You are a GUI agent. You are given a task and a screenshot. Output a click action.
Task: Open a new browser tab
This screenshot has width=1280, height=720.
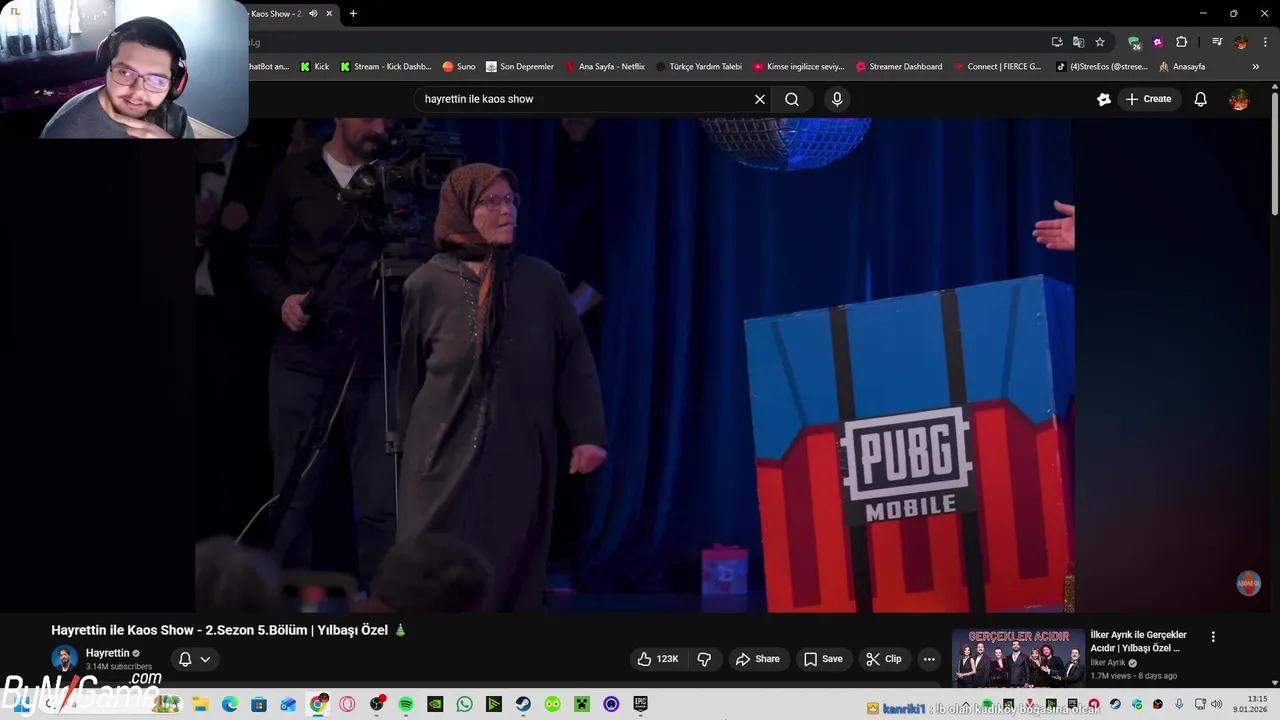(353, 14)
